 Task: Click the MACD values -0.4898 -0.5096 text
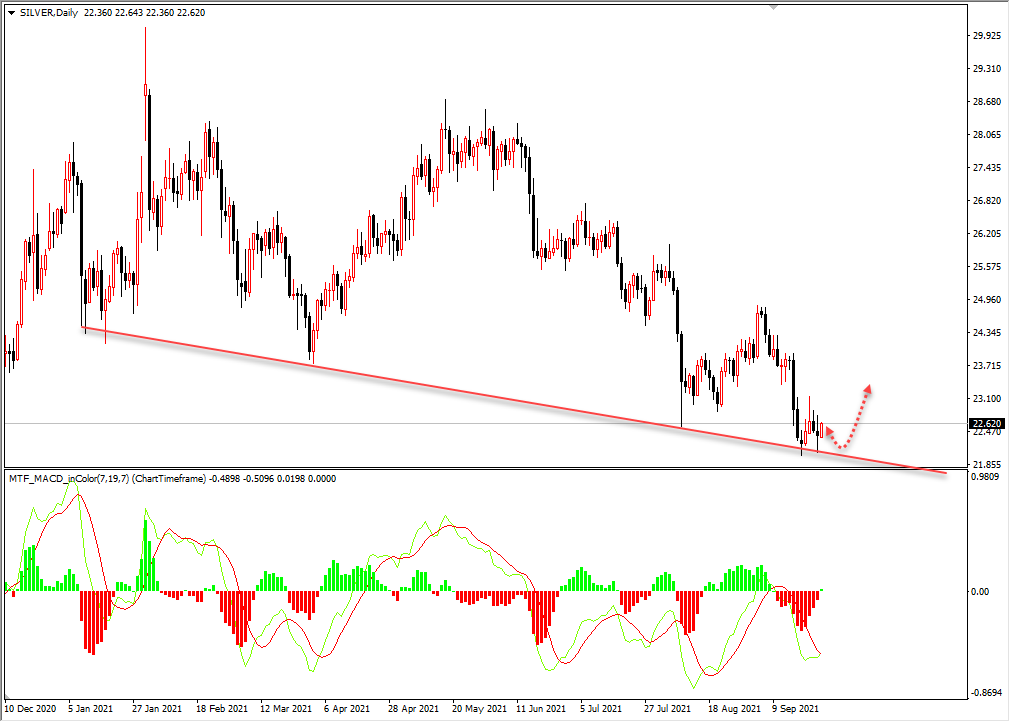coord(242,479)
